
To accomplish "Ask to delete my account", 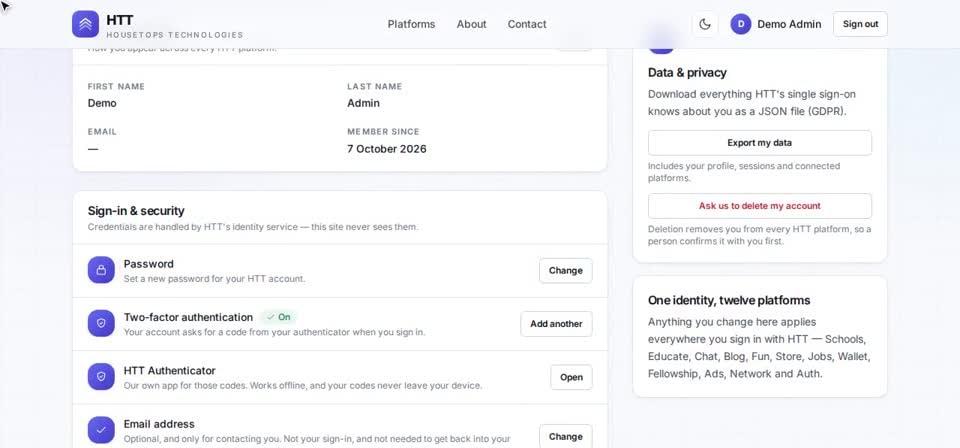I will click(760, 206).
